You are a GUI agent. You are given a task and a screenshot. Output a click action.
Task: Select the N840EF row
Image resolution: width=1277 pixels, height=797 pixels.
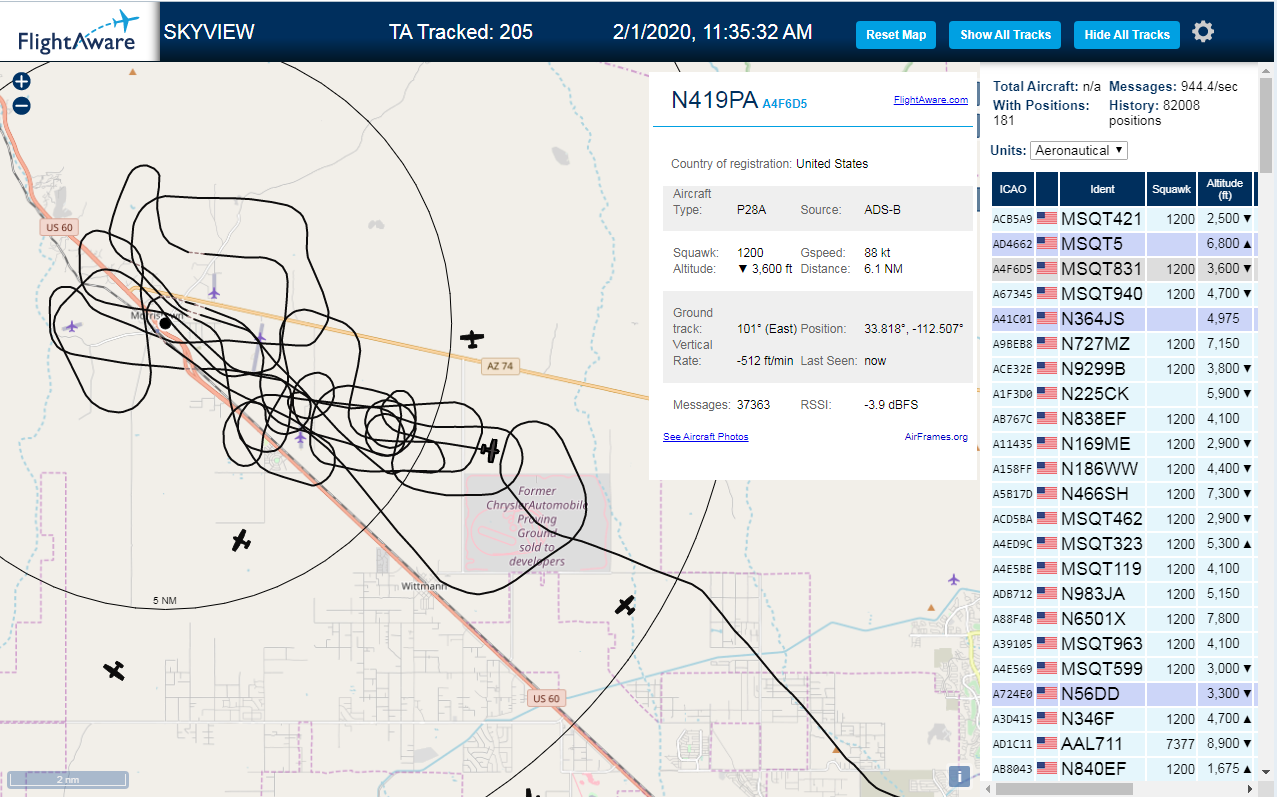(x=1124, y=768)
